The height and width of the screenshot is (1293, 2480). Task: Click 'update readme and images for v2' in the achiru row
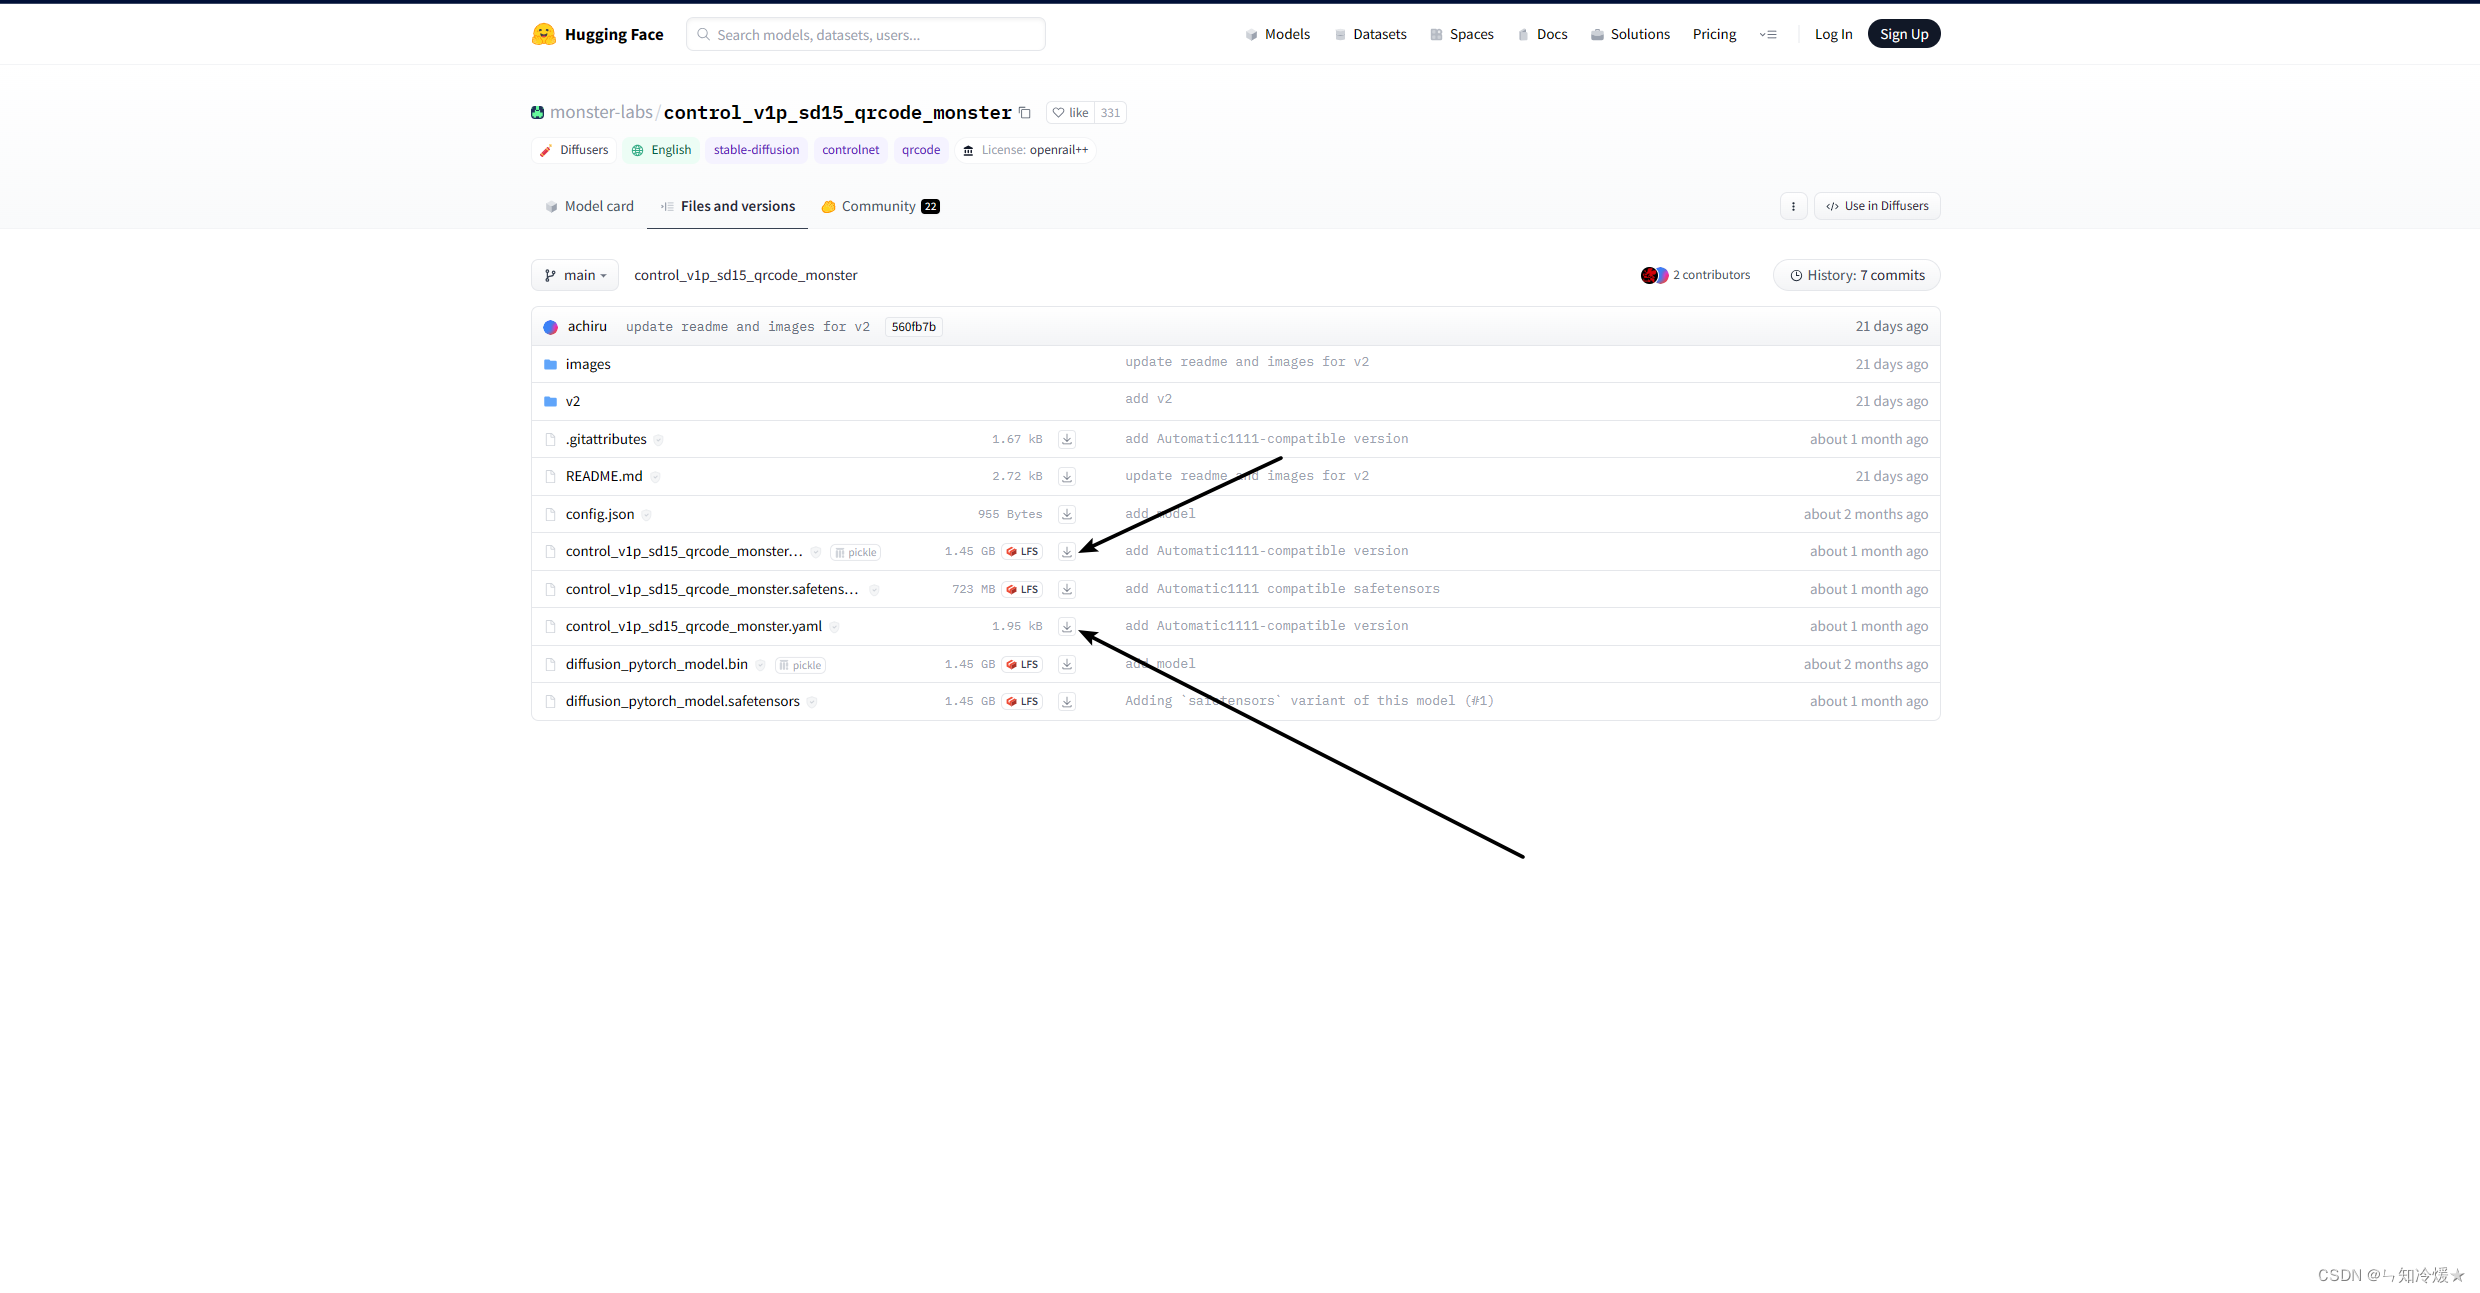pyautogui.click(x=748, y=327)
